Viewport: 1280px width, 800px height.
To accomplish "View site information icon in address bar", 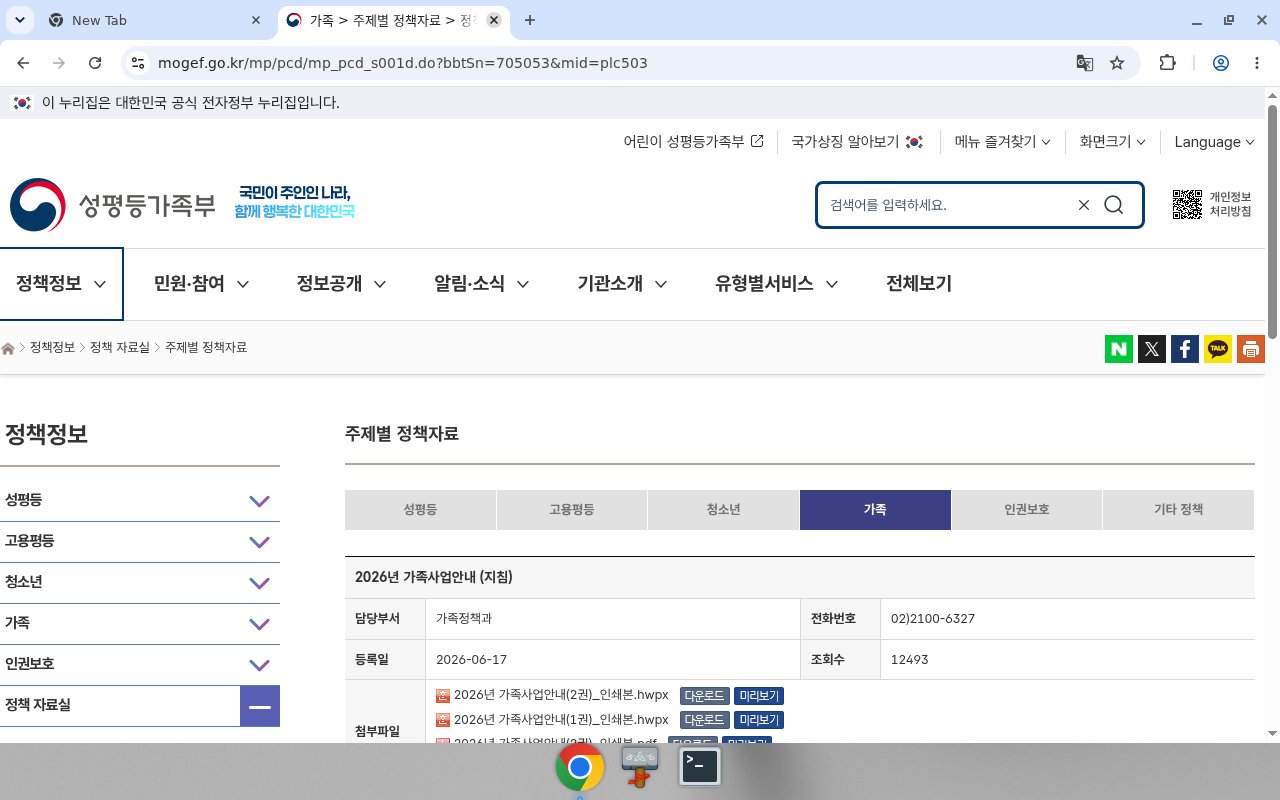I will (138, 63).
